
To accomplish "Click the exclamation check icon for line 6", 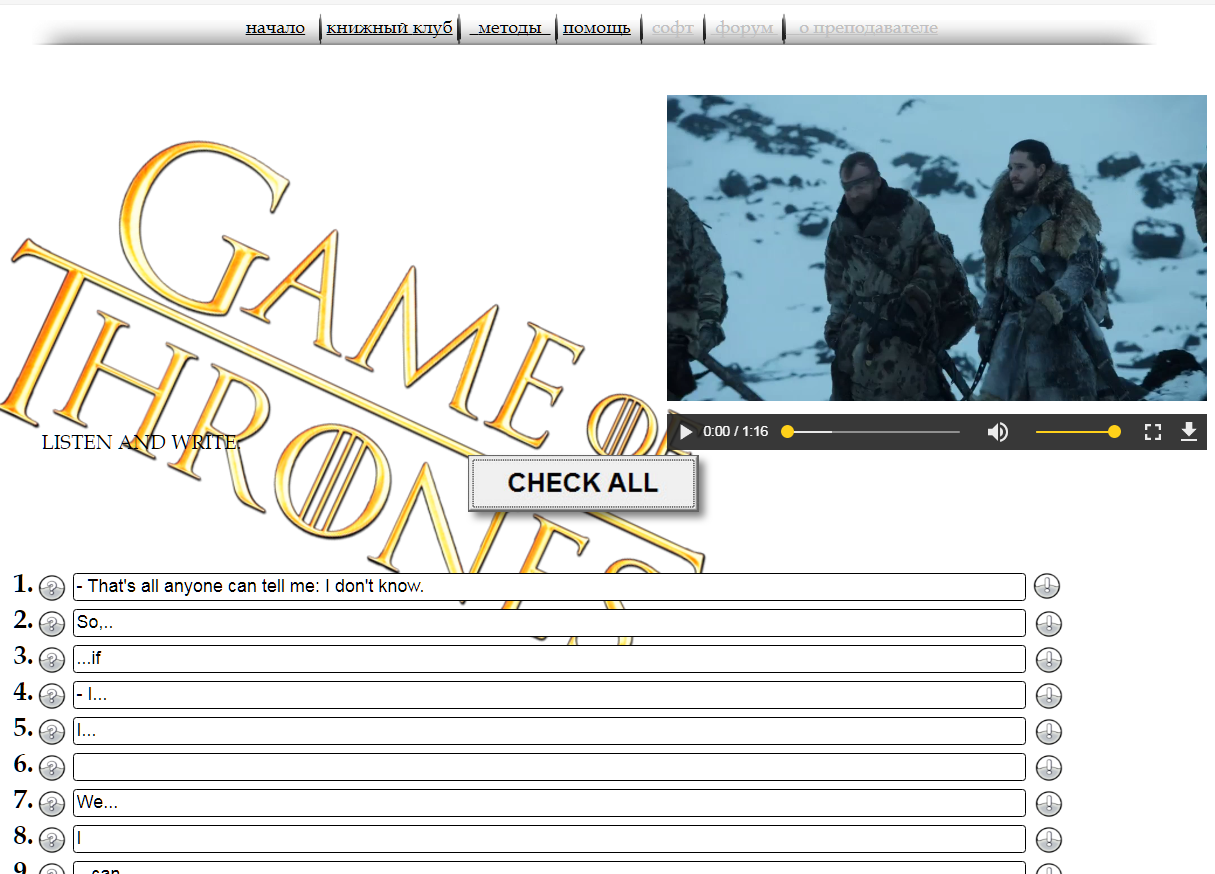I will [x=1049, y=768].
